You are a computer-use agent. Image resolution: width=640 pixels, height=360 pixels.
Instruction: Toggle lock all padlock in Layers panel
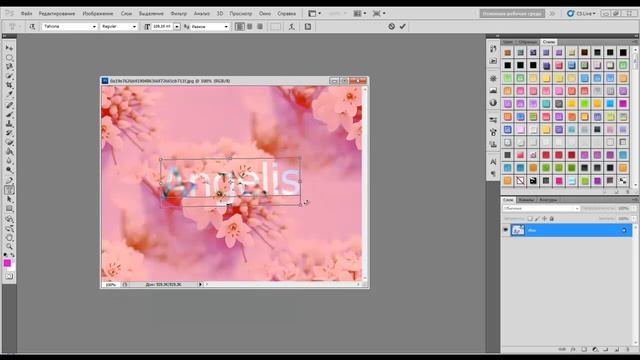pos(551,219)
